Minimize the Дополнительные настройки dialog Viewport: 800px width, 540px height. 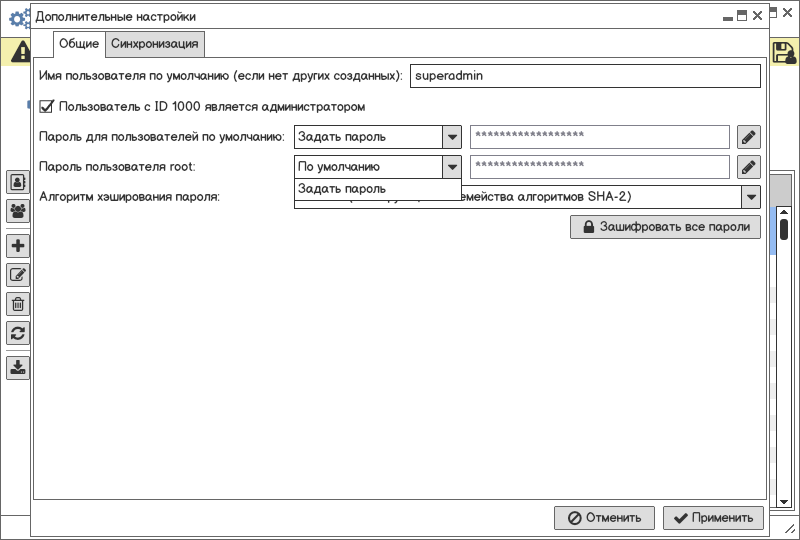[728, 17]
